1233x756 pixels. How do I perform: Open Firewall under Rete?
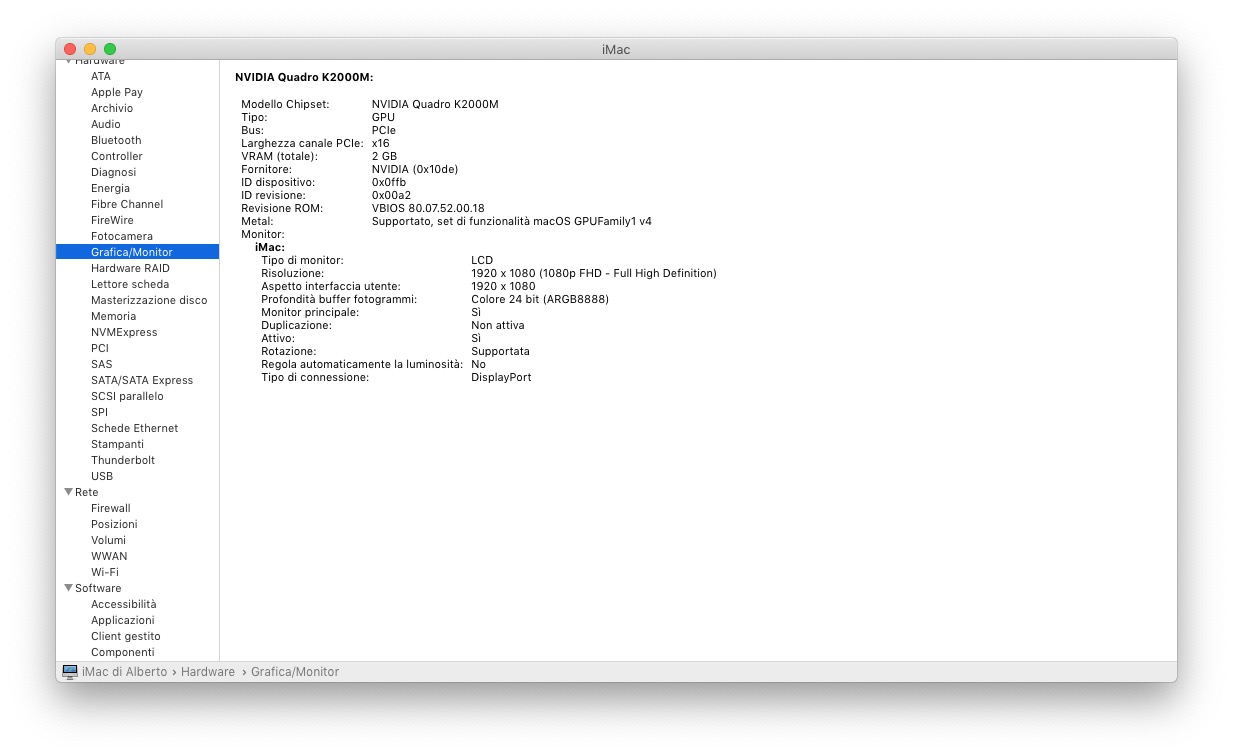pyautogui.click(x=111, y=508)
